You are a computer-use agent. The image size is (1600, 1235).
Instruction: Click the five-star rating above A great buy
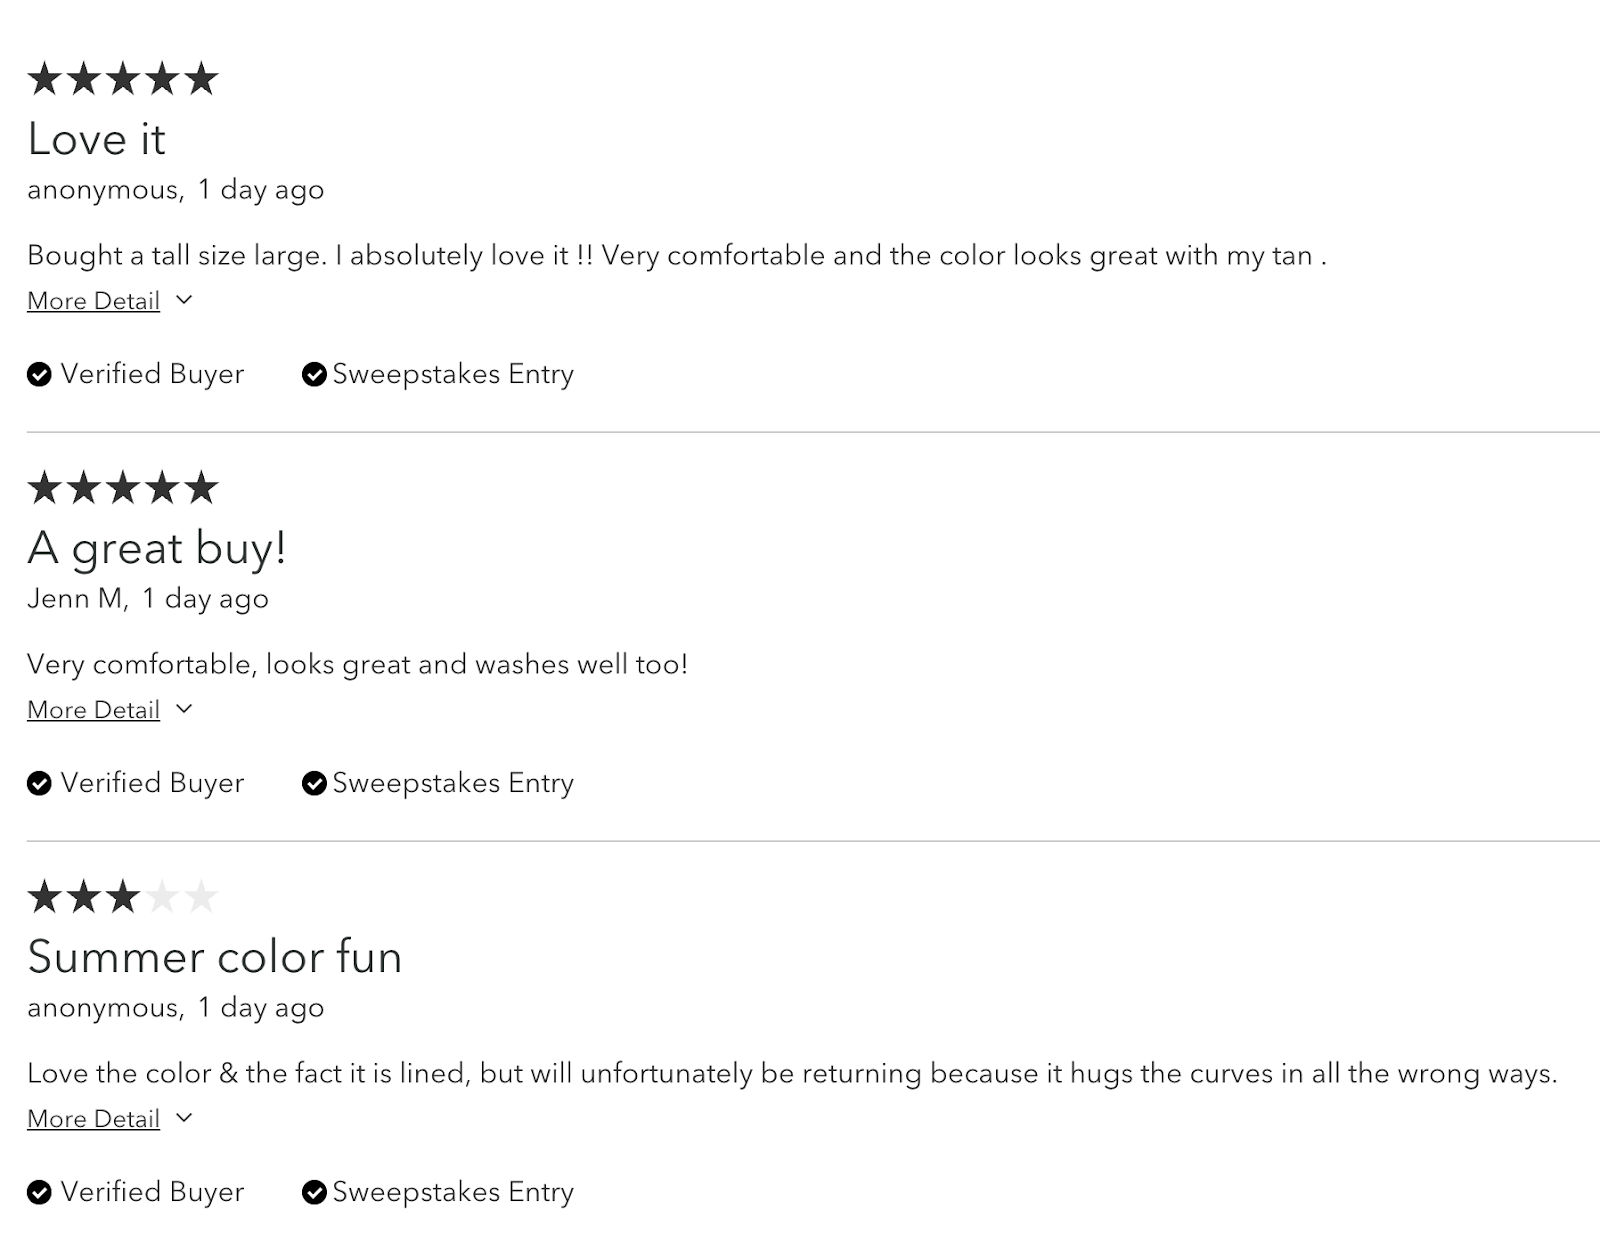click(x=122, y=488)
